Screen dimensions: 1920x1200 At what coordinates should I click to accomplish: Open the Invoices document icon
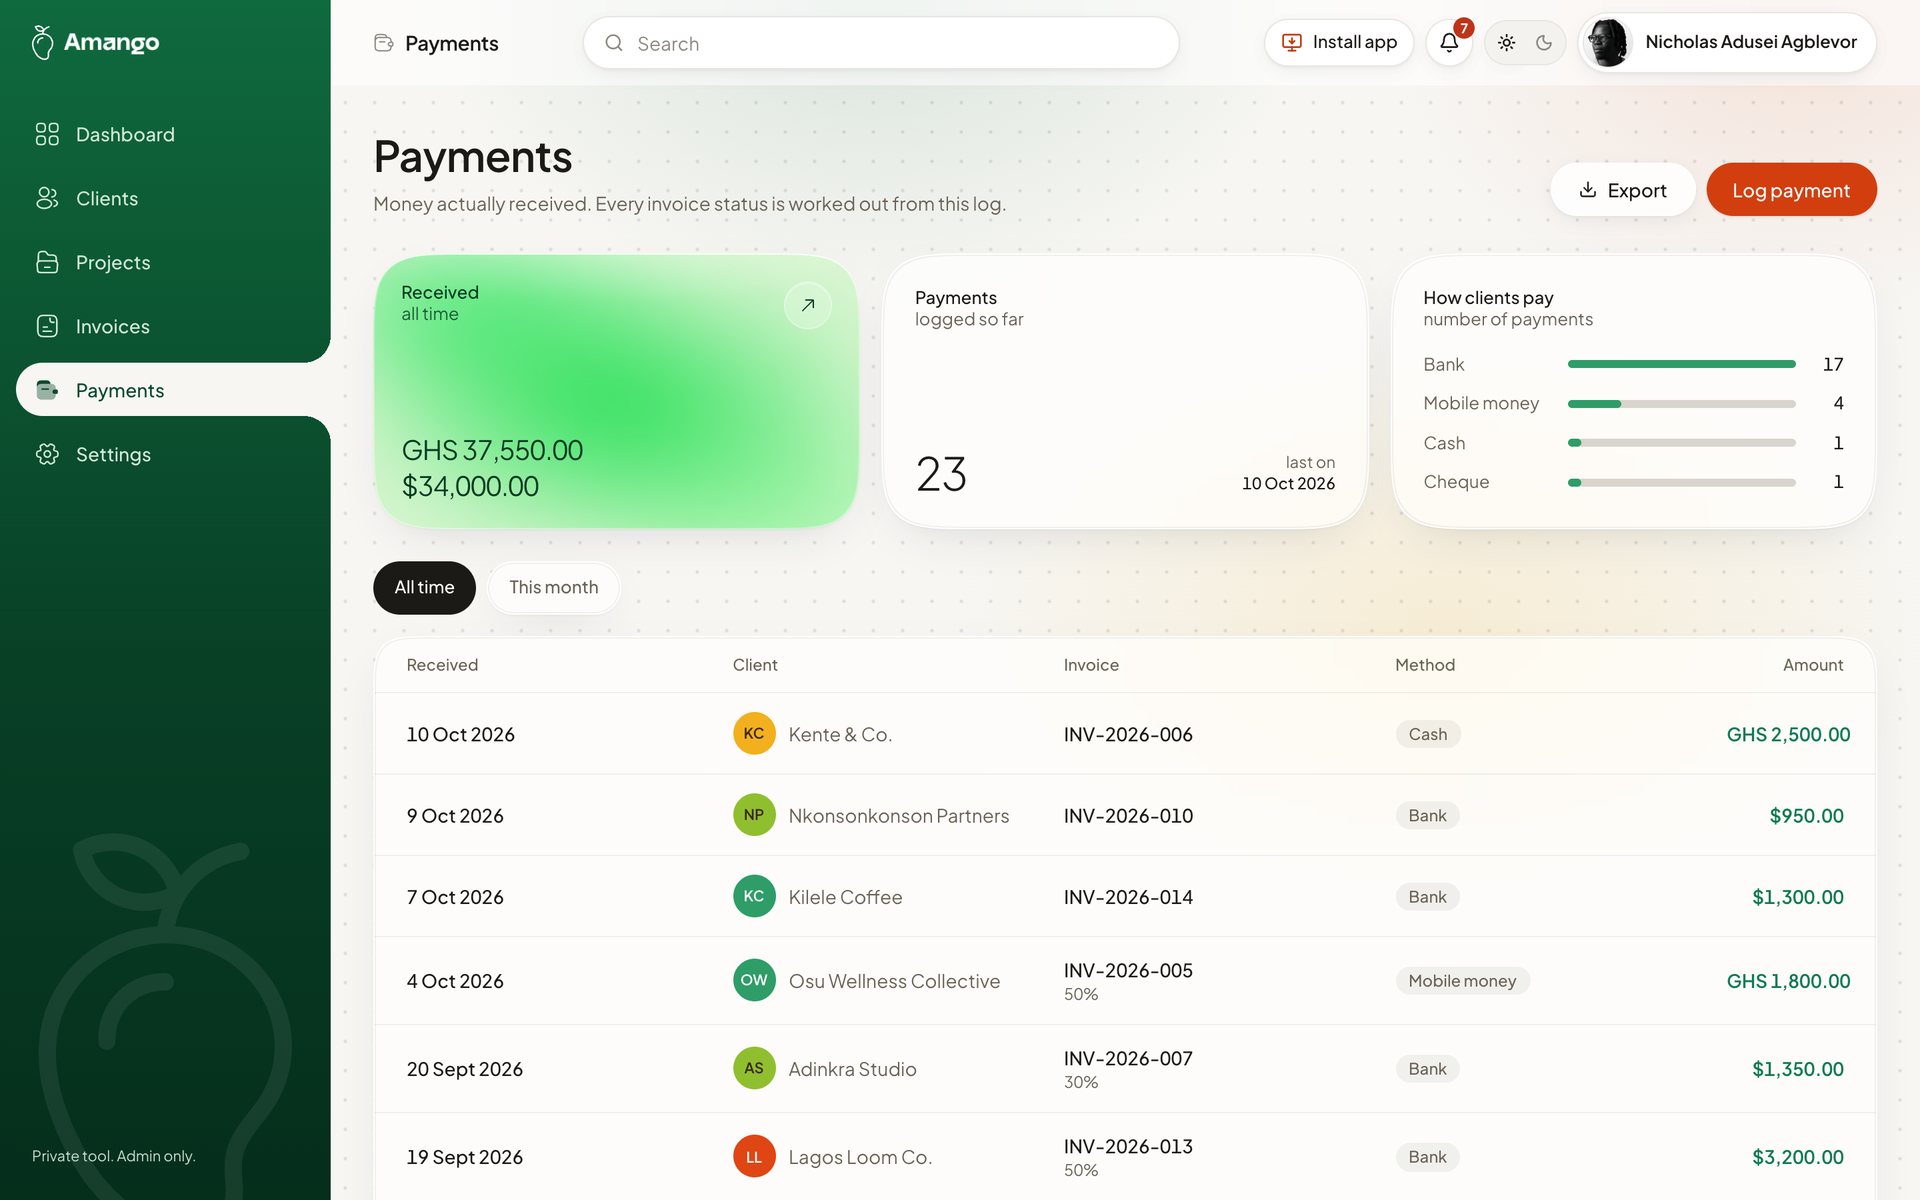tap(47, 326)
